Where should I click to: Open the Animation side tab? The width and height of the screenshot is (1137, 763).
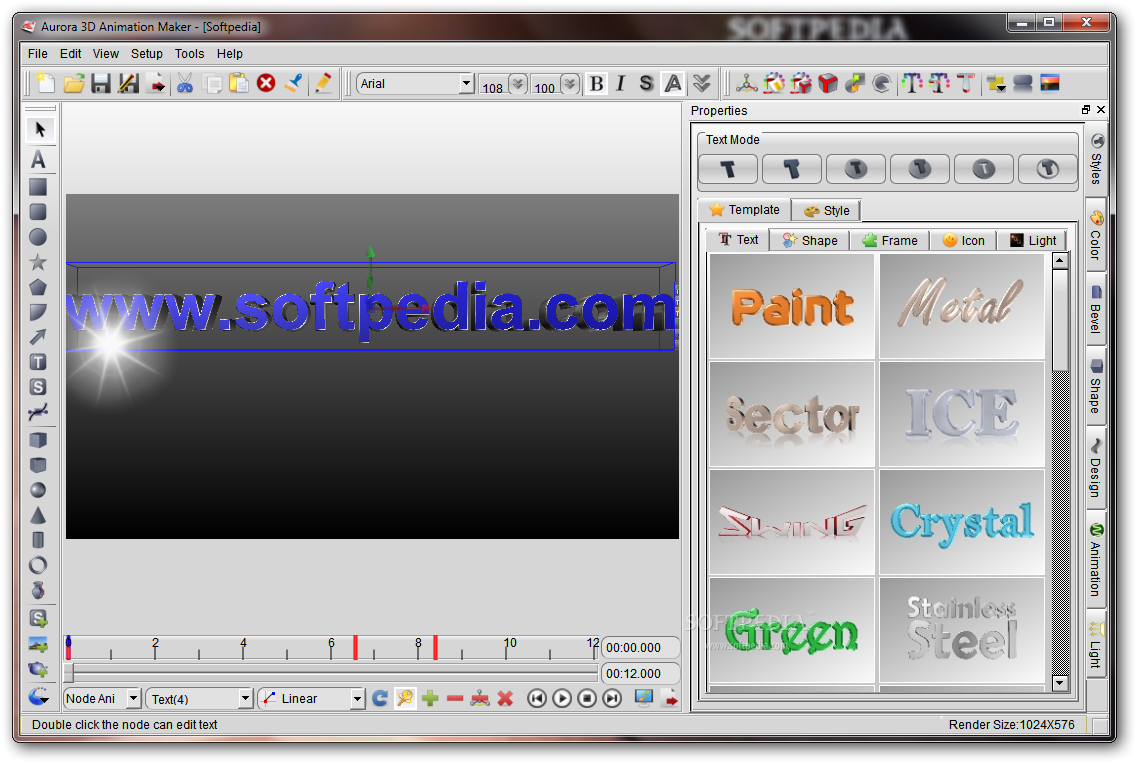pyautogui.click(x=1096, y=559)
